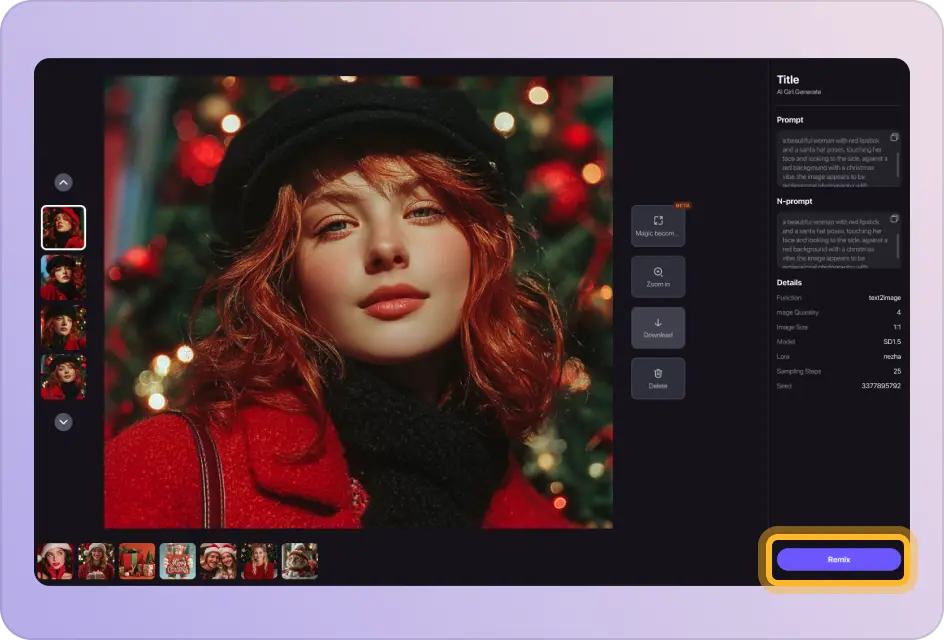This screenshot has height=640, width=944.
Task: Copy the Prompt text using its copy icon
Action: pyautogui.click(x=893, y=137)
